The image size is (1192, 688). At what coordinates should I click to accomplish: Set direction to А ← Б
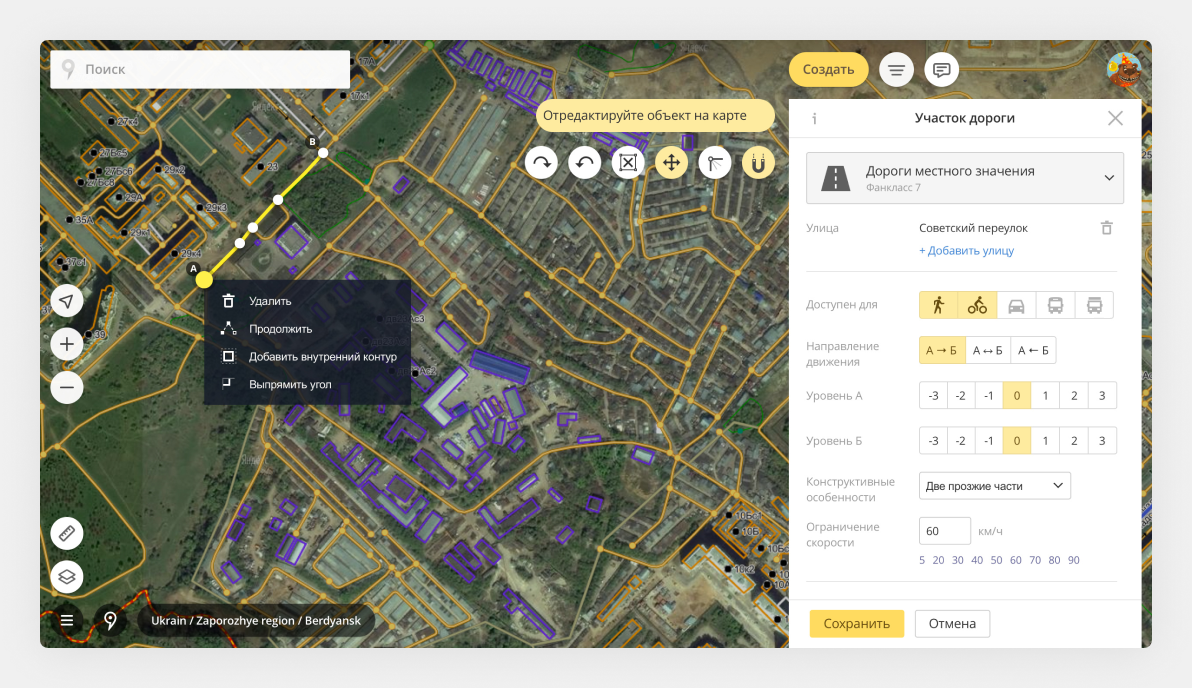[1033, 350]
